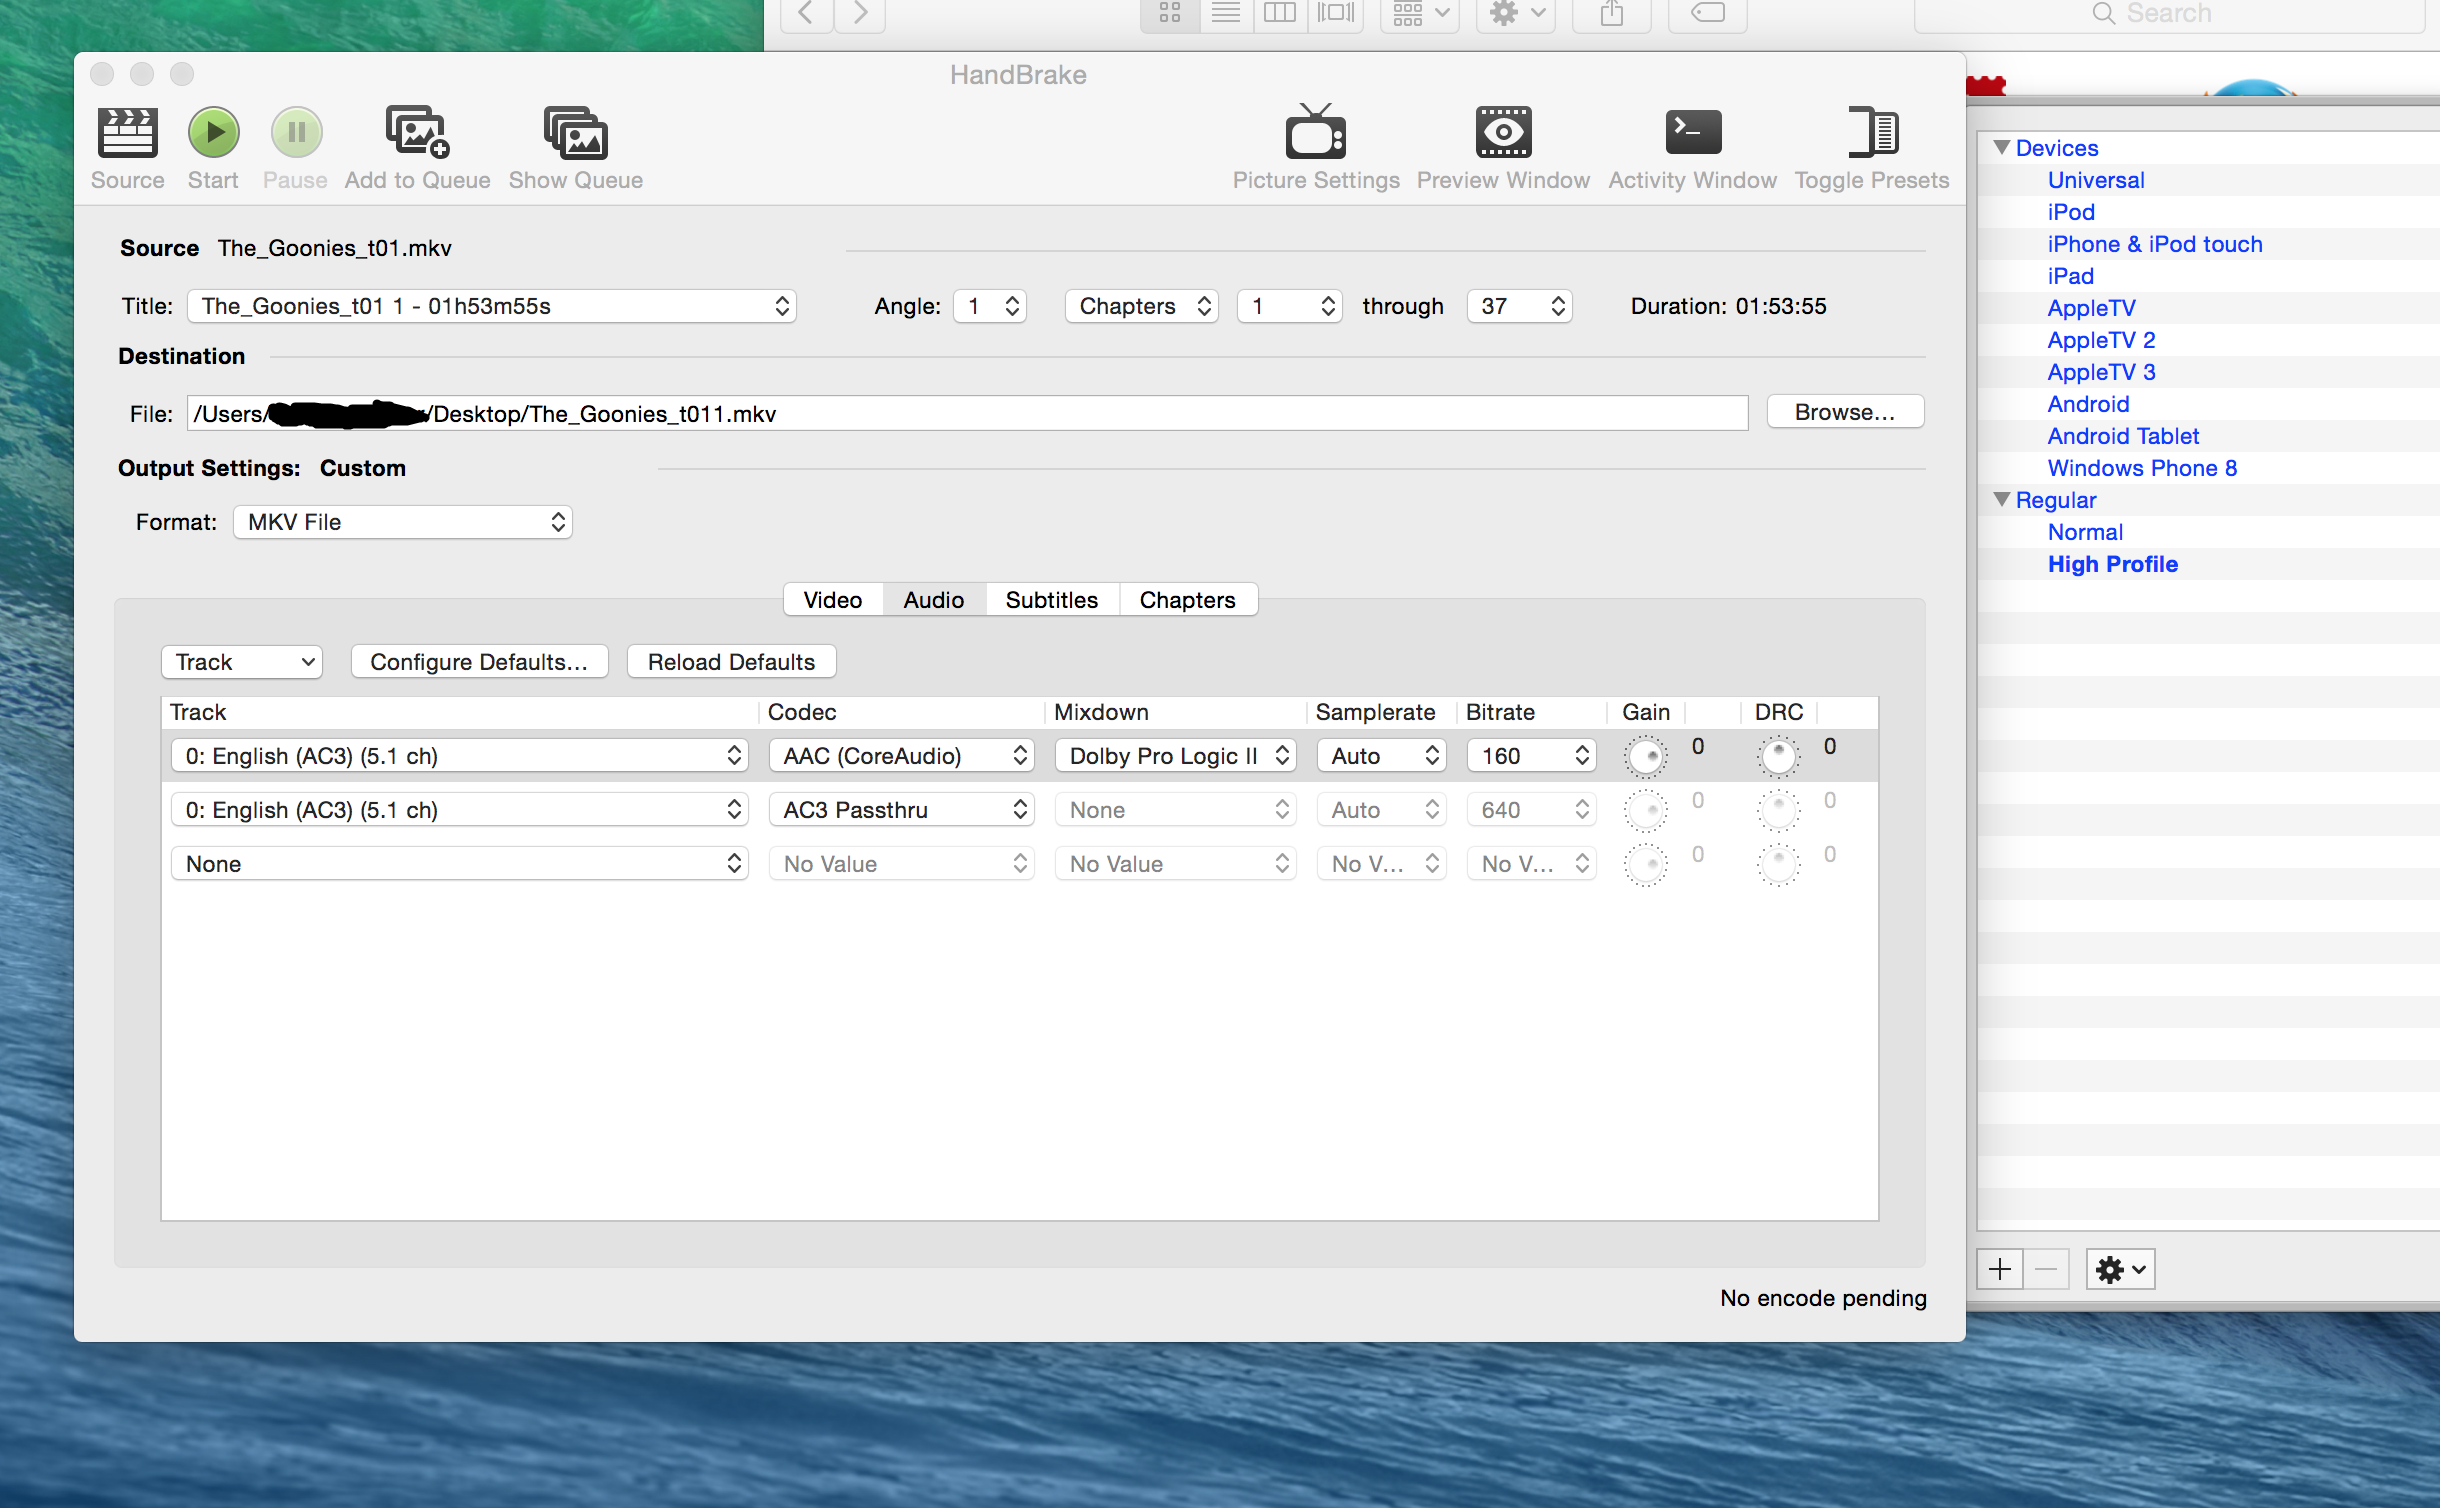The image size is (2440, 1508).
Task: Open Samplerate Auto dropdown for AAC track
Action: (1381, 756)
